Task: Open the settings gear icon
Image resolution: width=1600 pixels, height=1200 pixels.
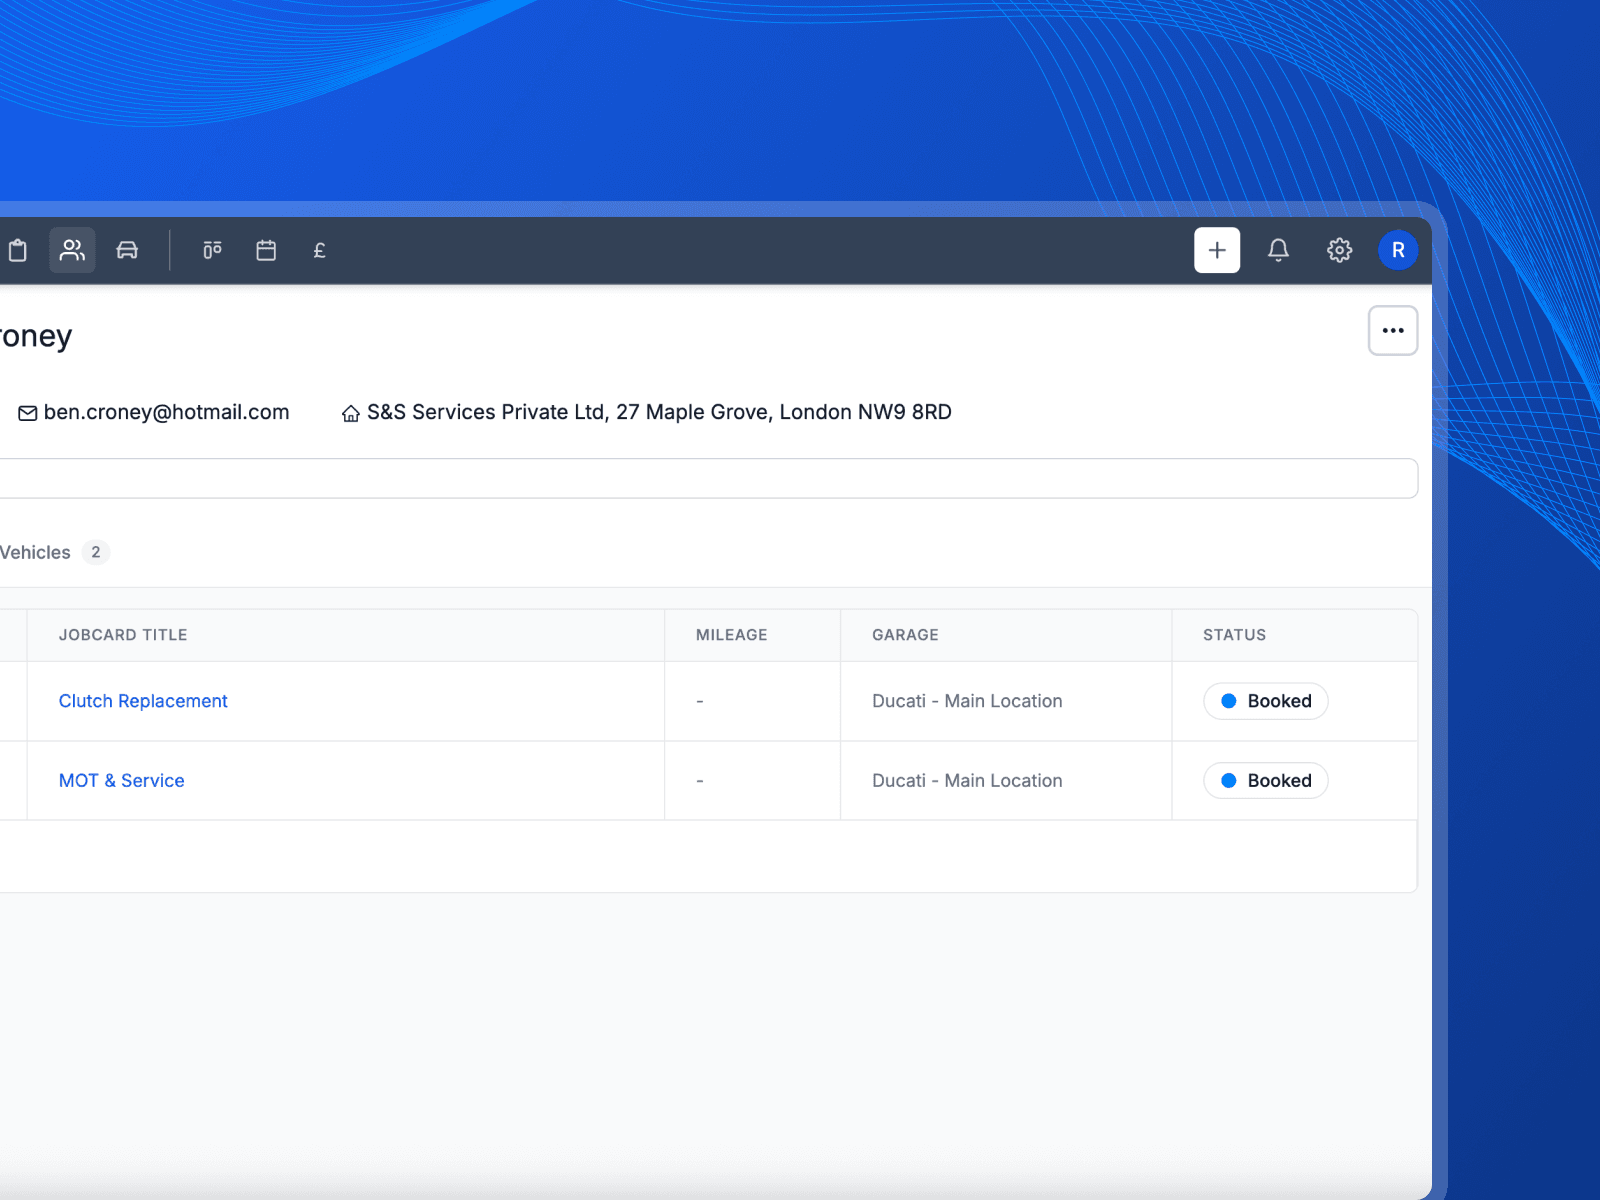Action: point(1338,250)
